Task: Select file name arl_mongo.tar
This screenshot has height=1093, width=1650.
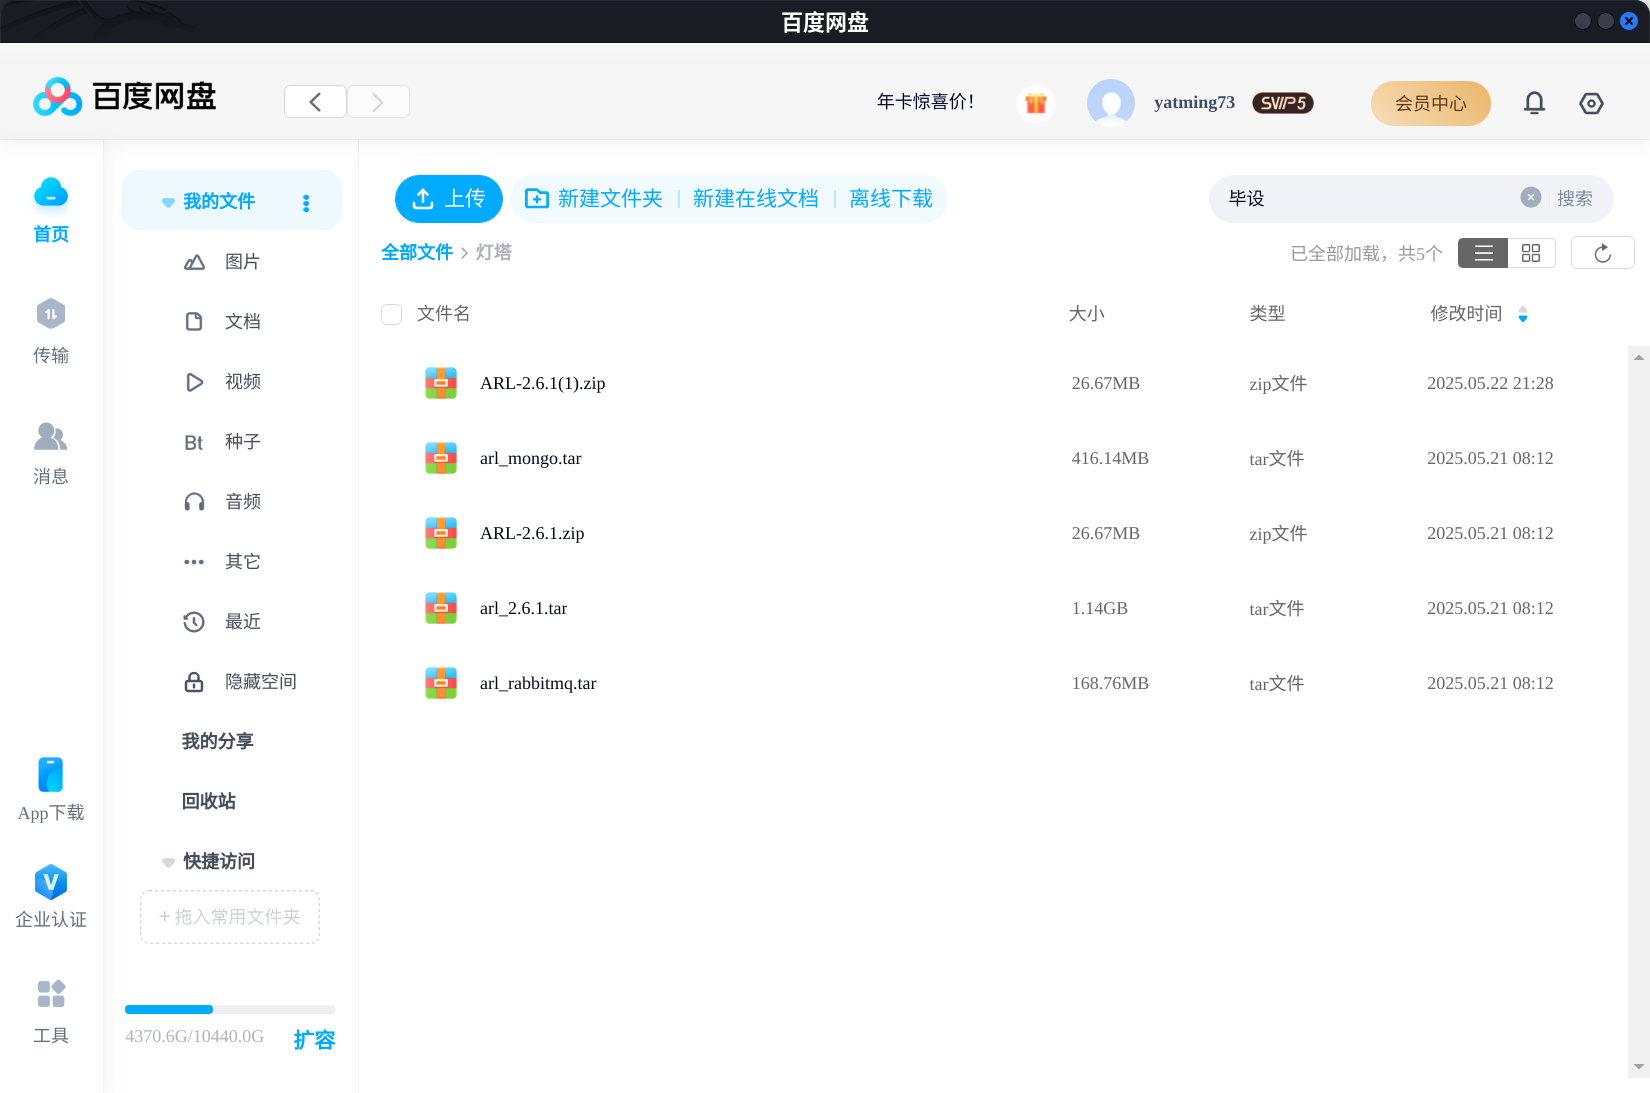Action: pos(531,458)
